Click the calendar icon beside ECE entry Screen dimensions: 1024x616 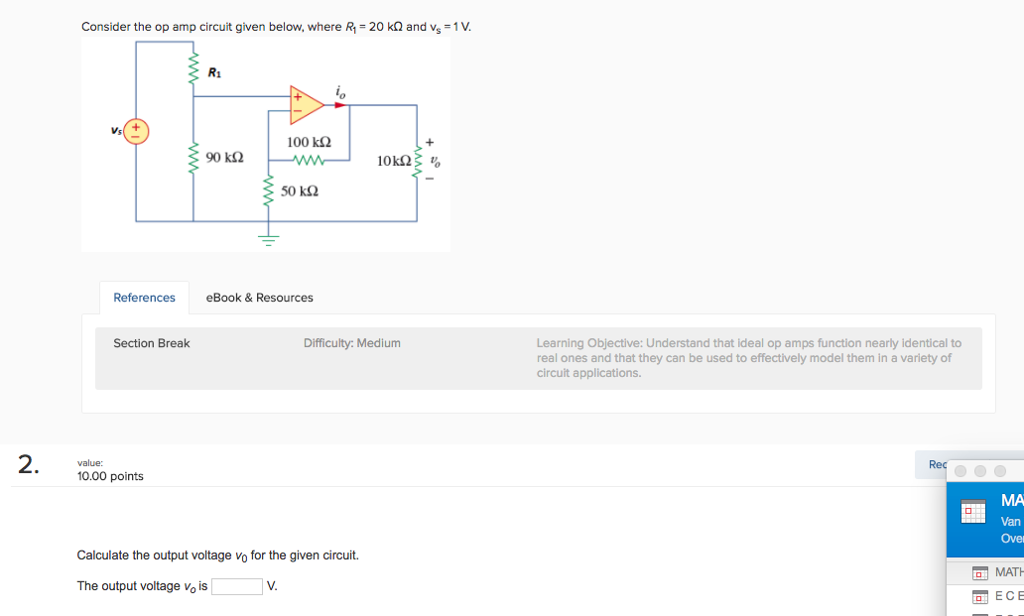(x=979, y=596)
